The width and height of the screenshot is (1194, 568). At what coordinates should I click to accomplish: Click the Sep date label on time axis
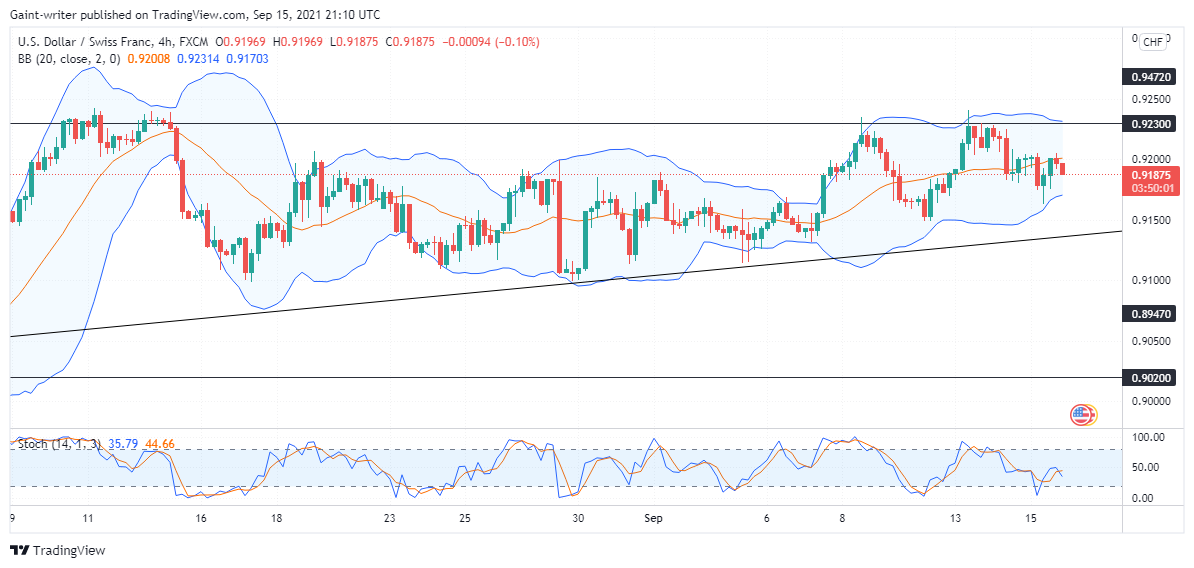coord(654,519)
